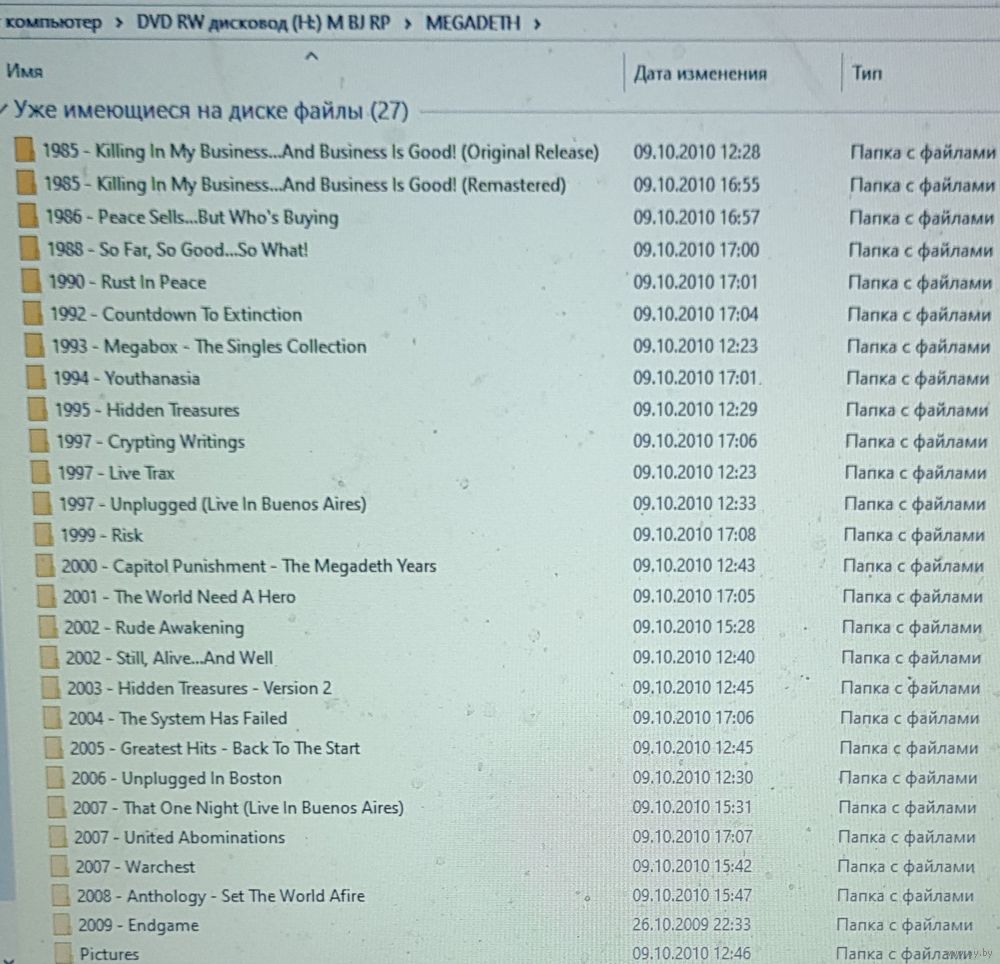Select '2004 - The System Has Failed' name
Image resolution: width=1000 pixels, height=964 pixels.
click(x=178, y=719)
